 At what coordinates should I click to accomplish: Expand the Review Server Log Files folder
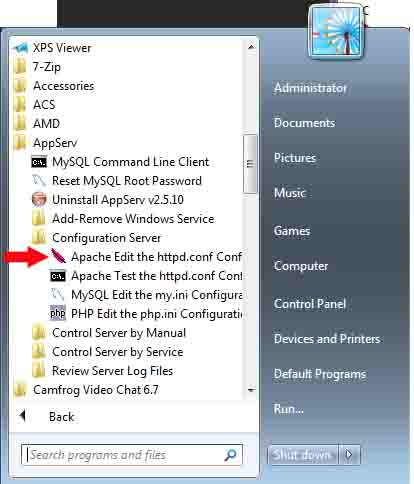(x=103, y=371)
